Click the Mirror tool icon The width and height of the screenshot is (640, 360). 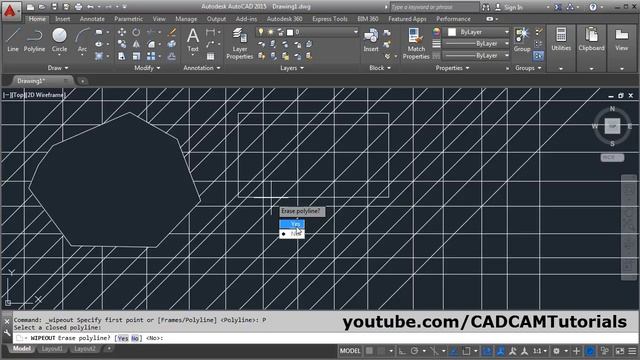coord(136,44)
